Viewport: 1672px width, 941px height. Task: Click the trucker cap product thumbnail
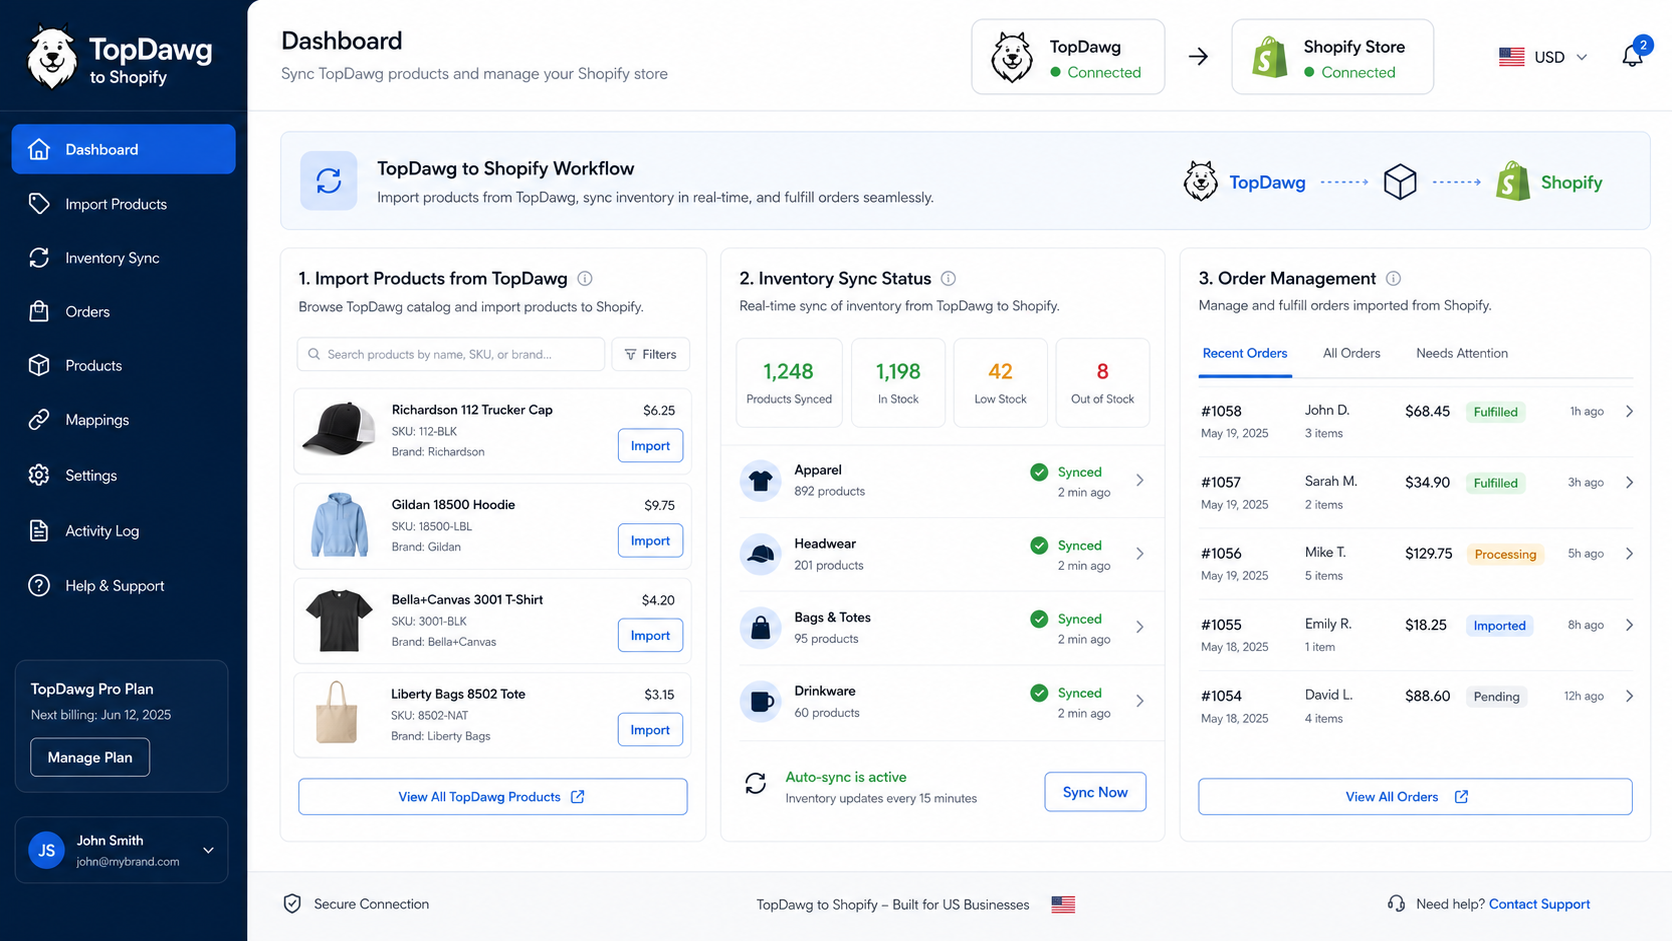click(x=339, y=429)
